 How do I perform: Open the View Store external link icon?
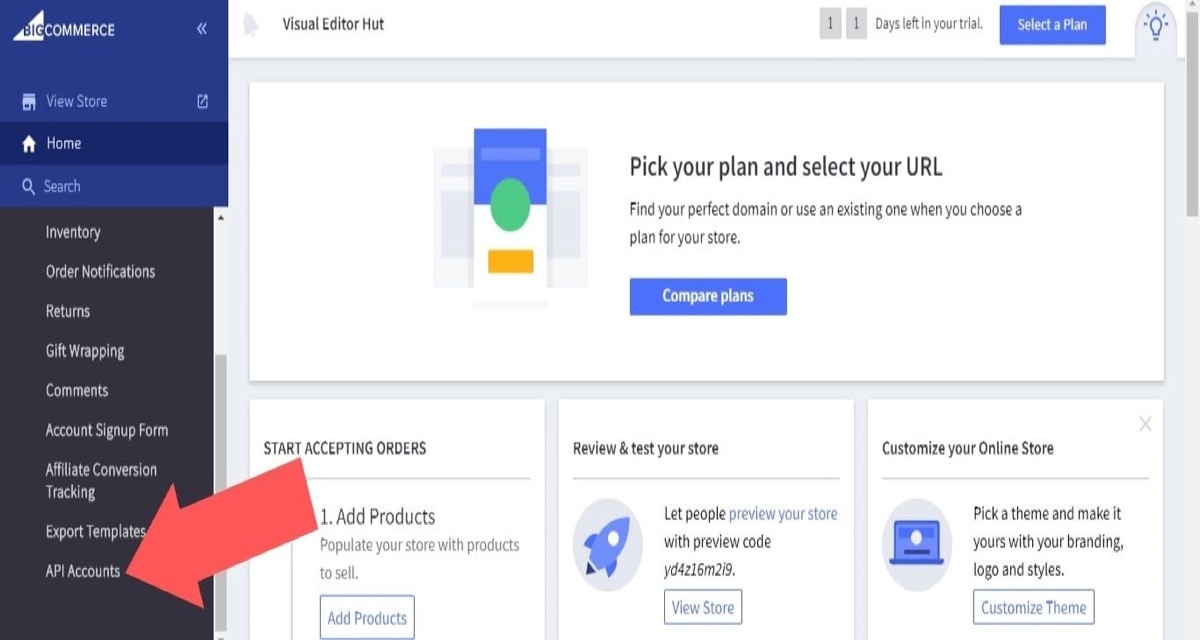tap(202, 101)
